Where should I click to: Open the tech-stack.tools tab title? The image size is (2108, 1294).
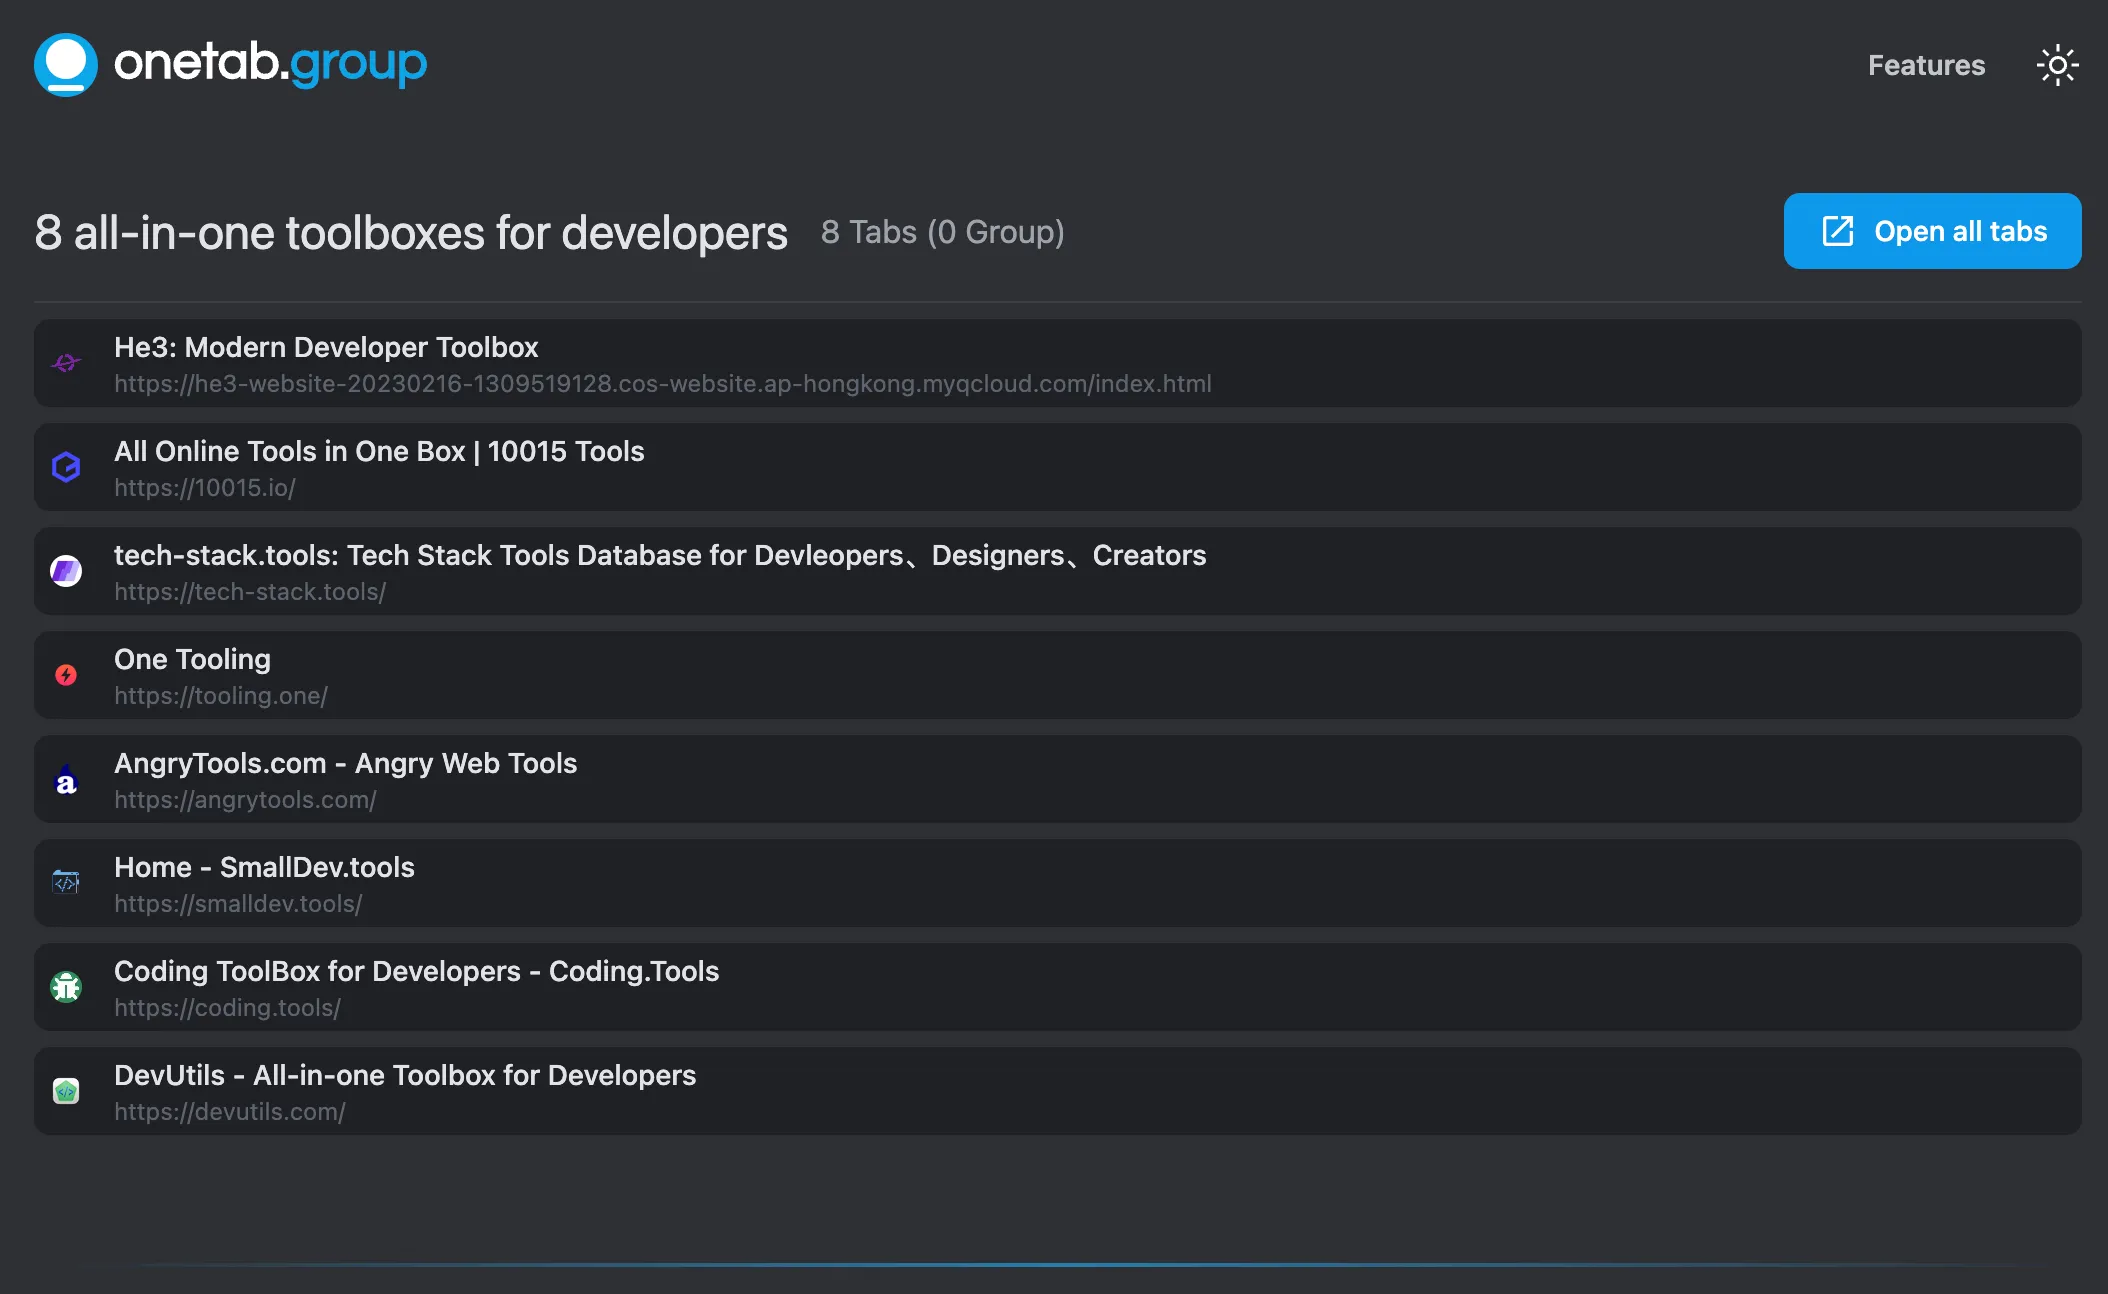(660, 555)
